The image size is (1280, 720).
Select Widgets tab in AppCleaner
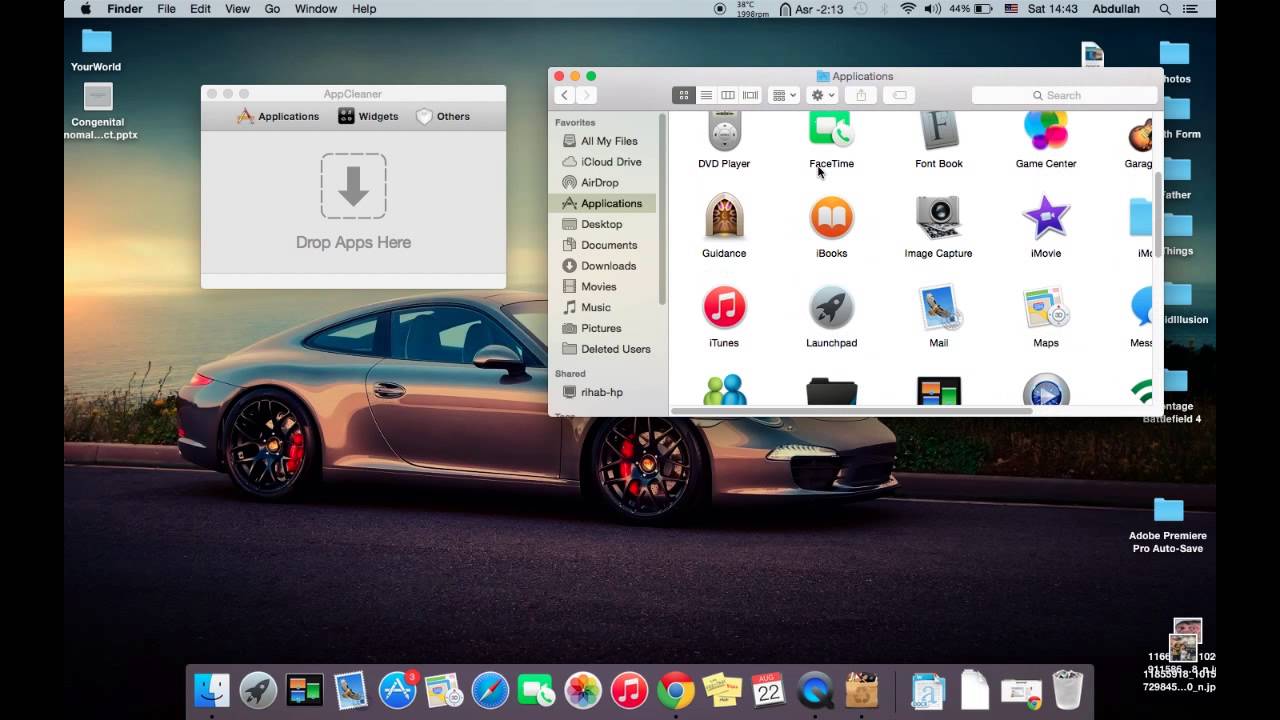point(368,116)
